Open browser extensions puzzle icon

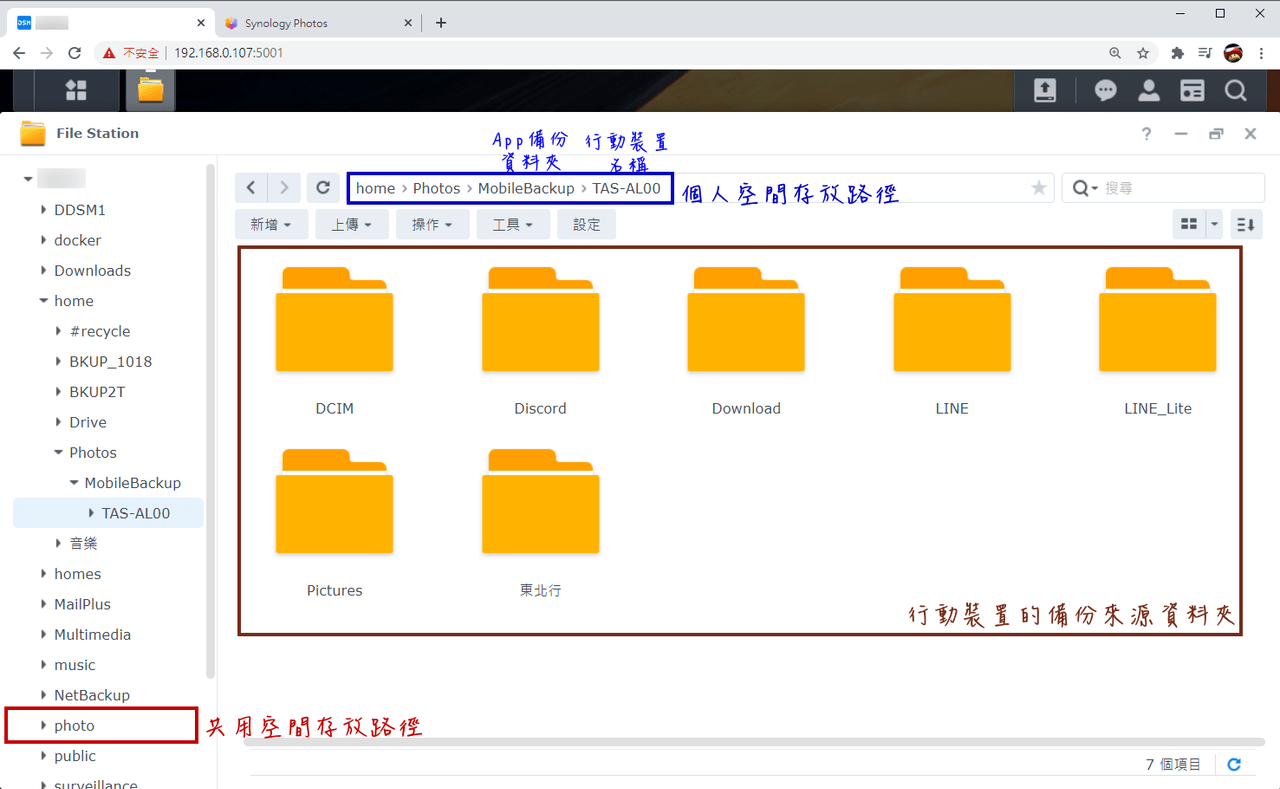pos(1178,53)
